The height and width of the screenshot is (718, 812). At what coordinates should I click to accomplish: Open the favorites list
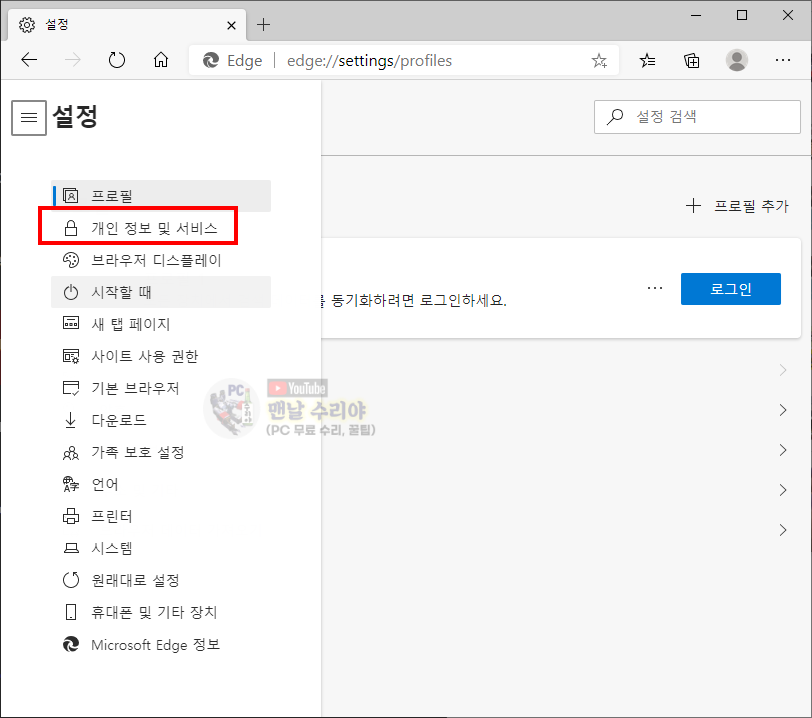pyautogui.click(x=647, y=61)
